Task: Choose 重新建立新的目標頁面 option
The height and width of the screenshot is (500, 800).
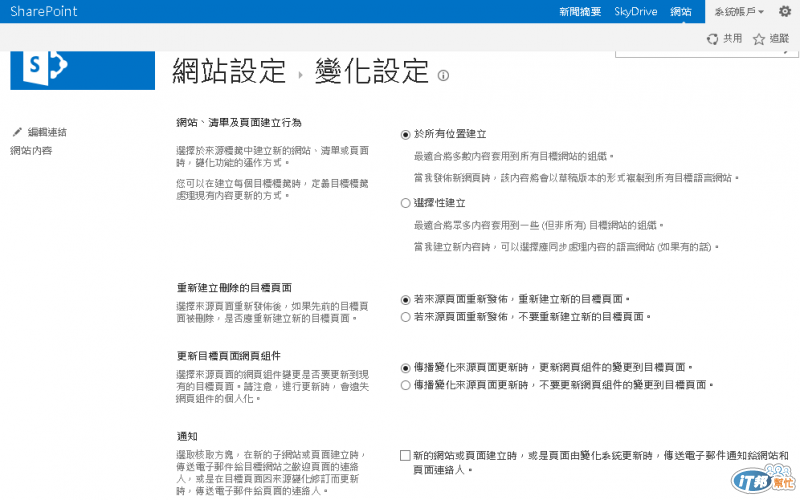Action: point(406,299)
